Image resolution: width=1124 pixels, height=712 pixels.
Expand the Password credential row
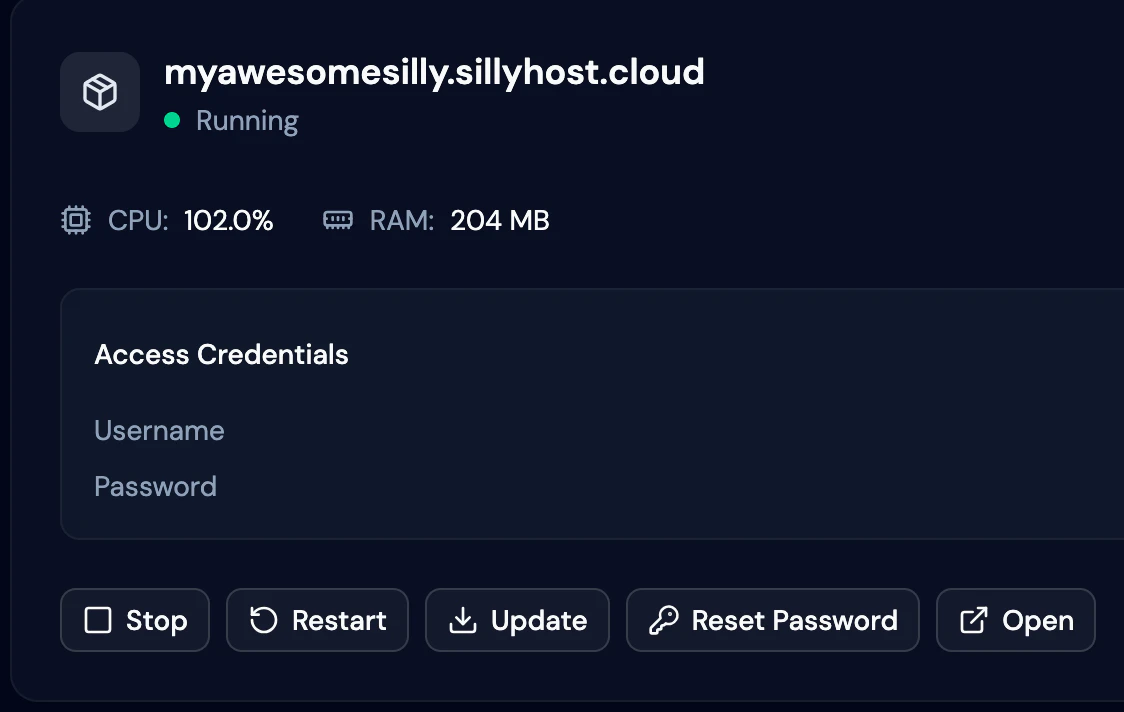pos(155,486)
